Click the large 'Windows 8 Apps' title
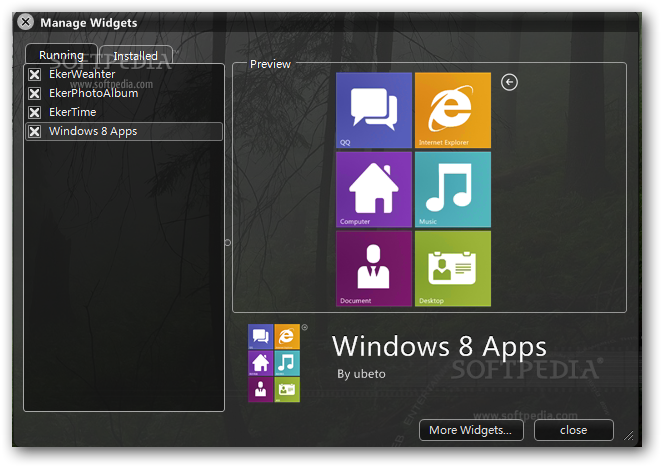This screenshot has height=467, width=662. 439,347
